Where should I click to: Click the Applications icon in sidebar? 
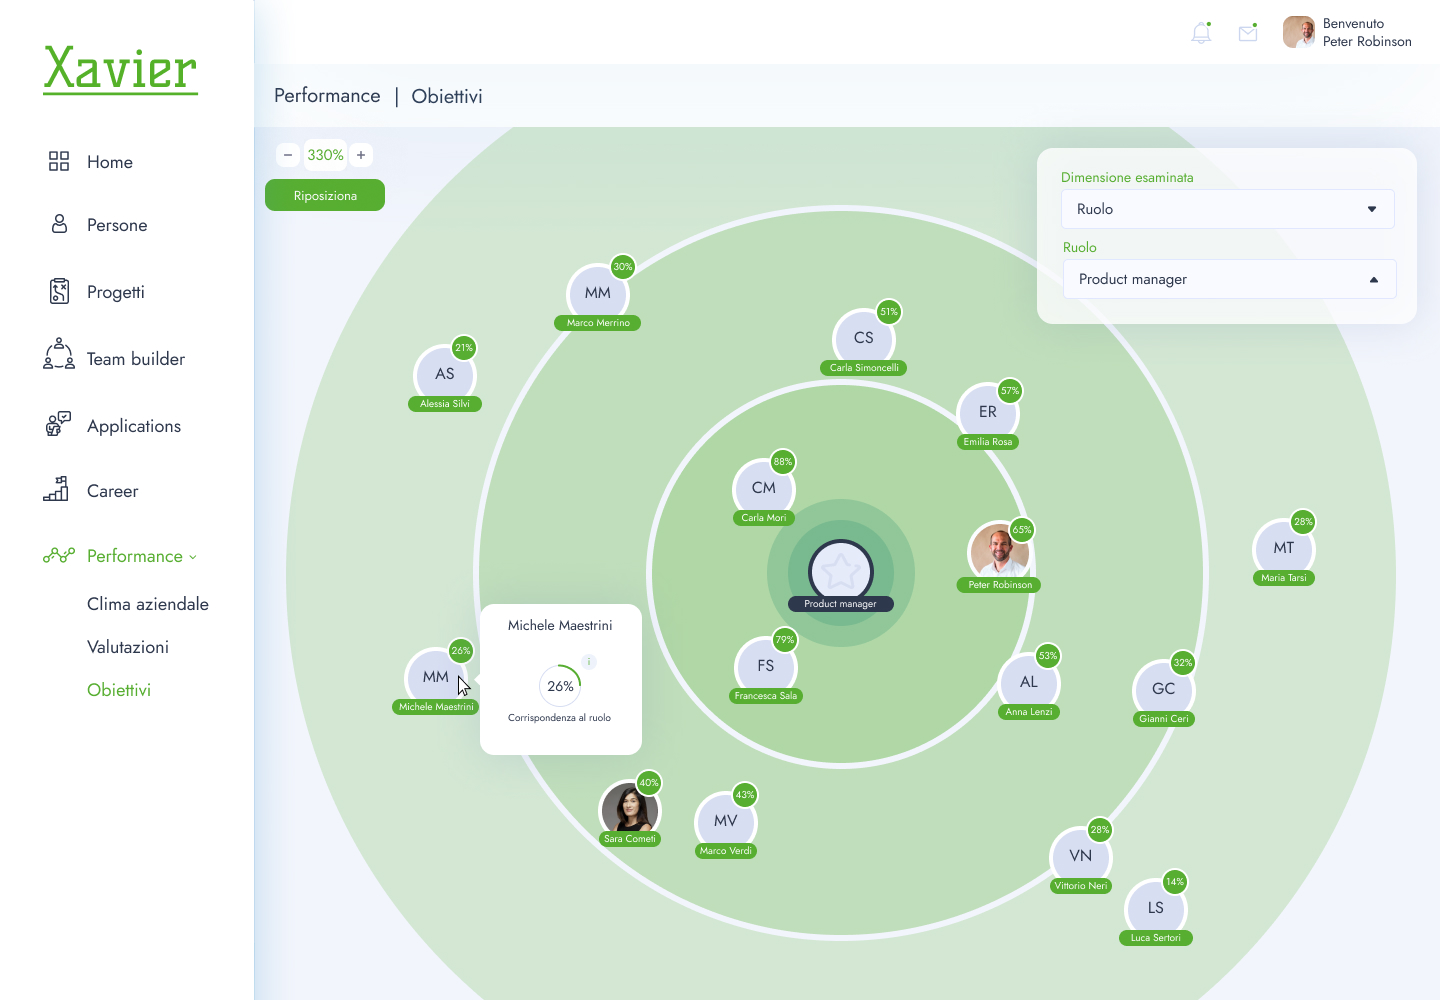point(59,424)
